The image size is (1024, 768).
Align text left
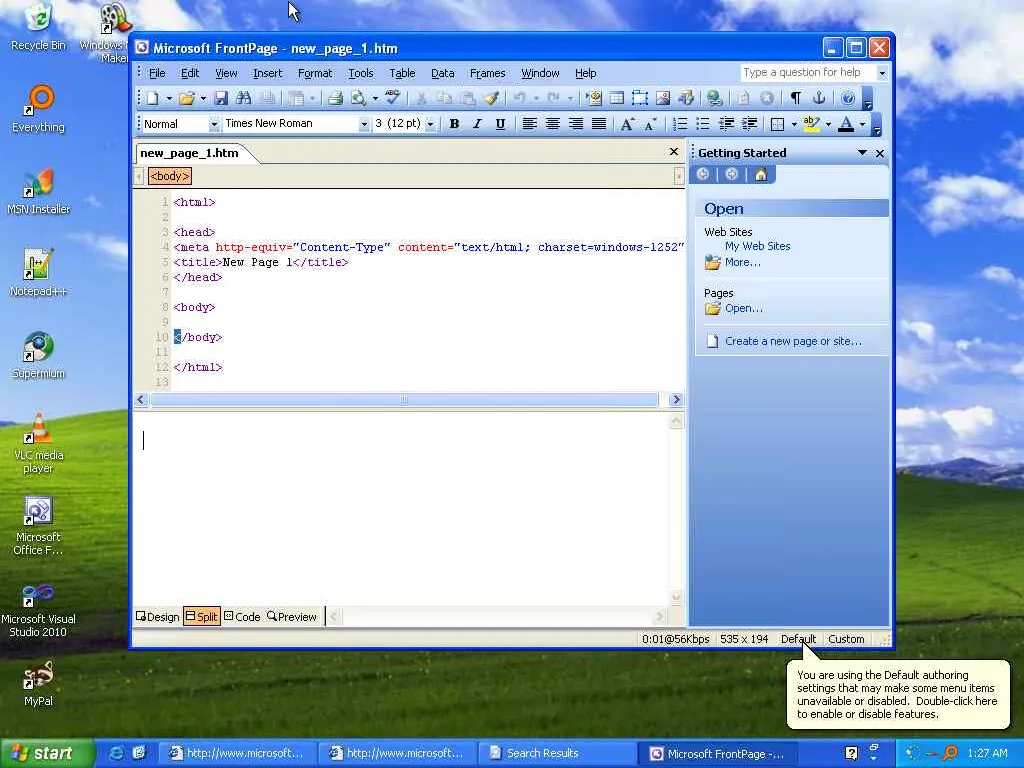(x=530, y=123)
